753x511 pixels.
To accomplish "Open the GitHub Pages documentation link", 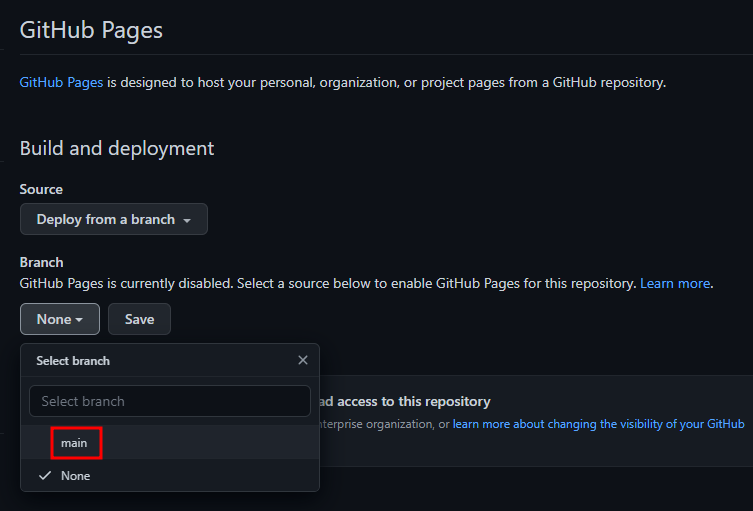I will [x=61, y=83].
